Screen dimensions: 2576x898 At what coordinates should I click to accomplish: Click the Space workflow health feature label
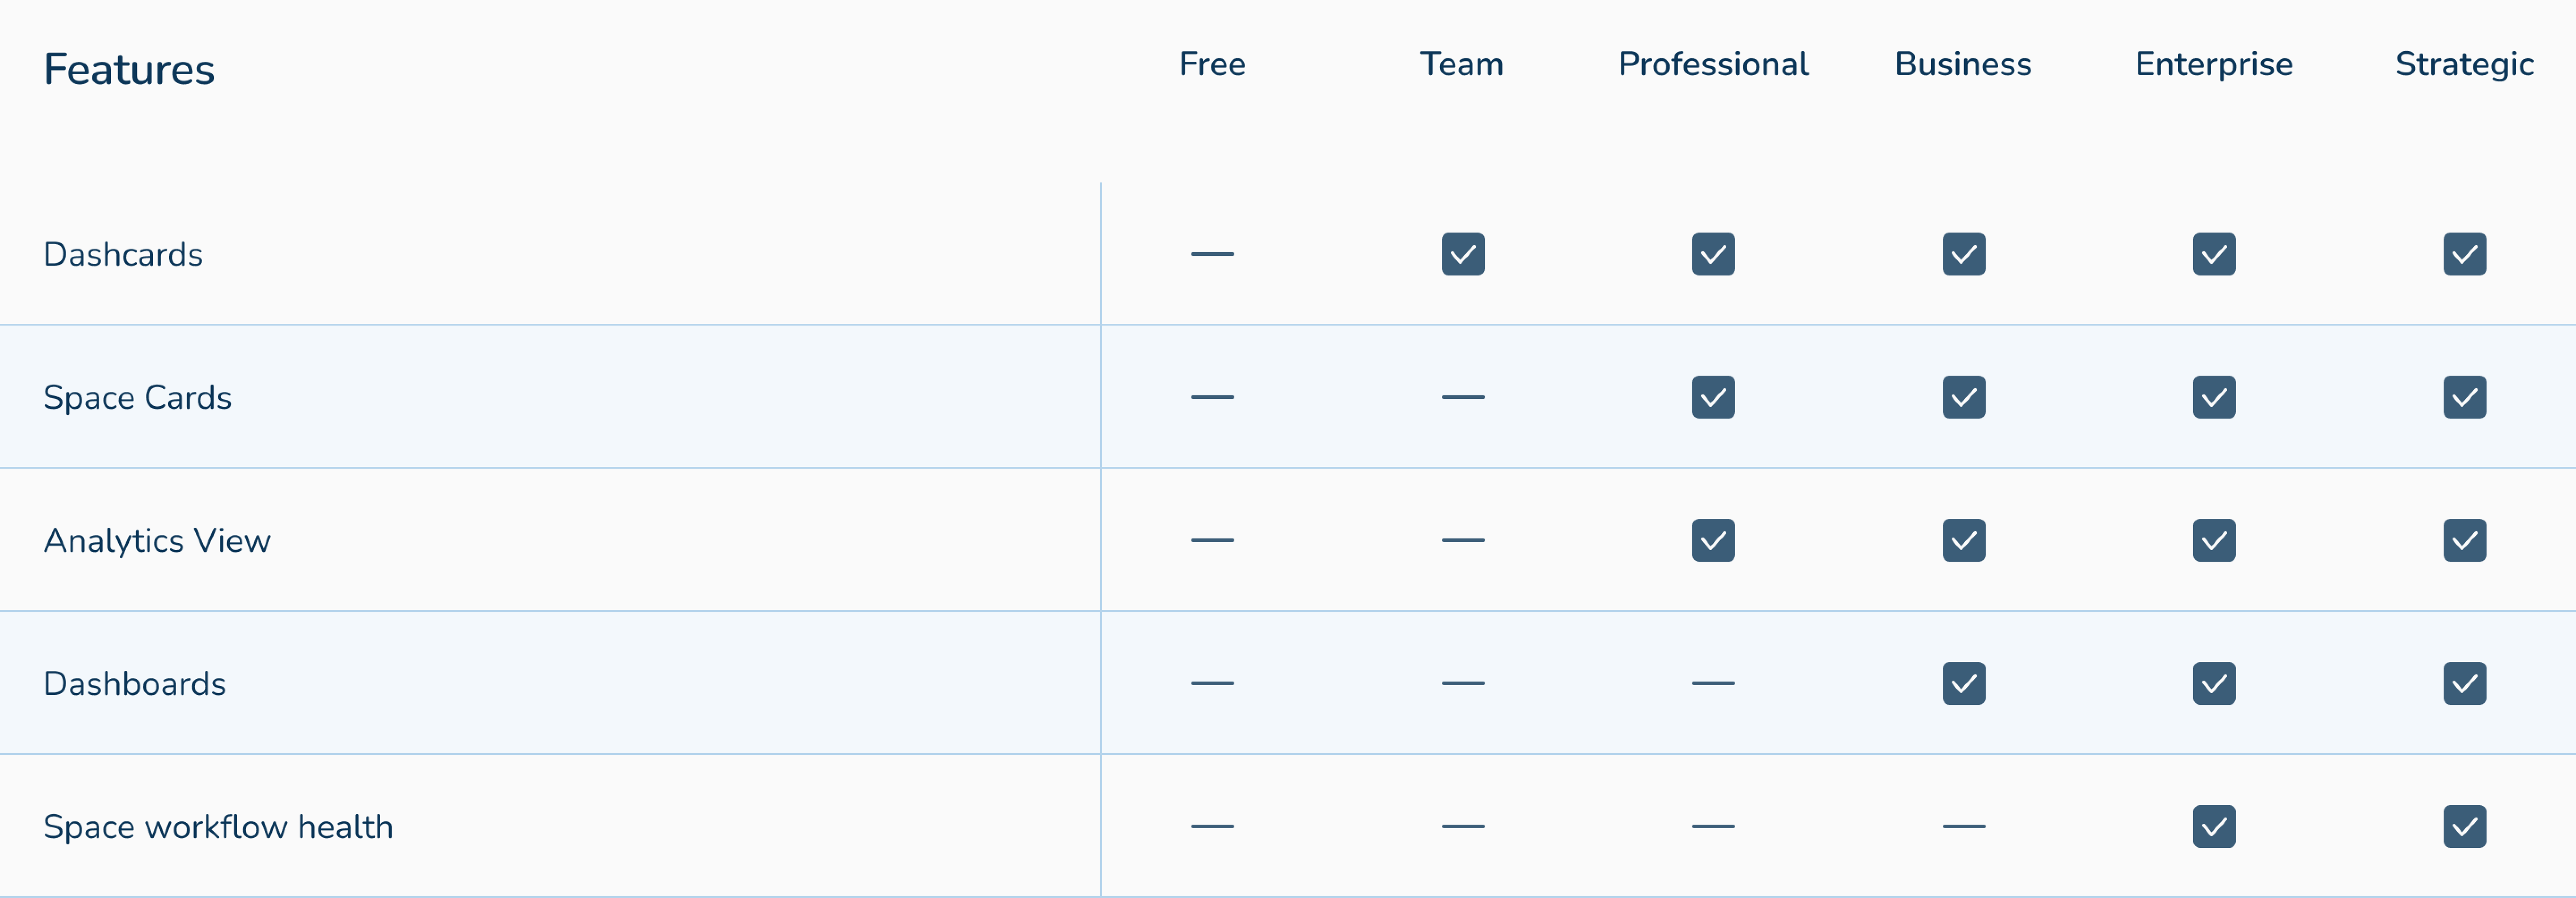(218, 826)
